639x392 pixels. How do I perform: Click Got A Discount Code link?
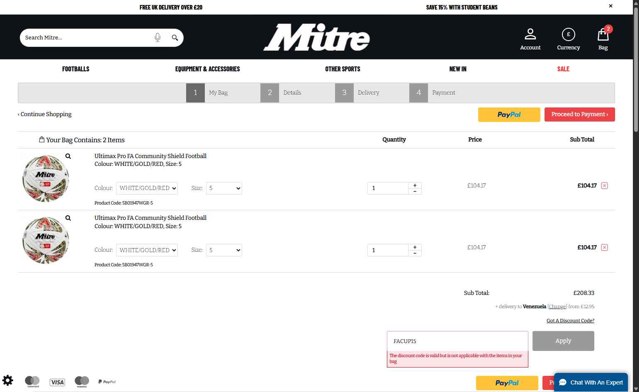(x=570, y=321)
